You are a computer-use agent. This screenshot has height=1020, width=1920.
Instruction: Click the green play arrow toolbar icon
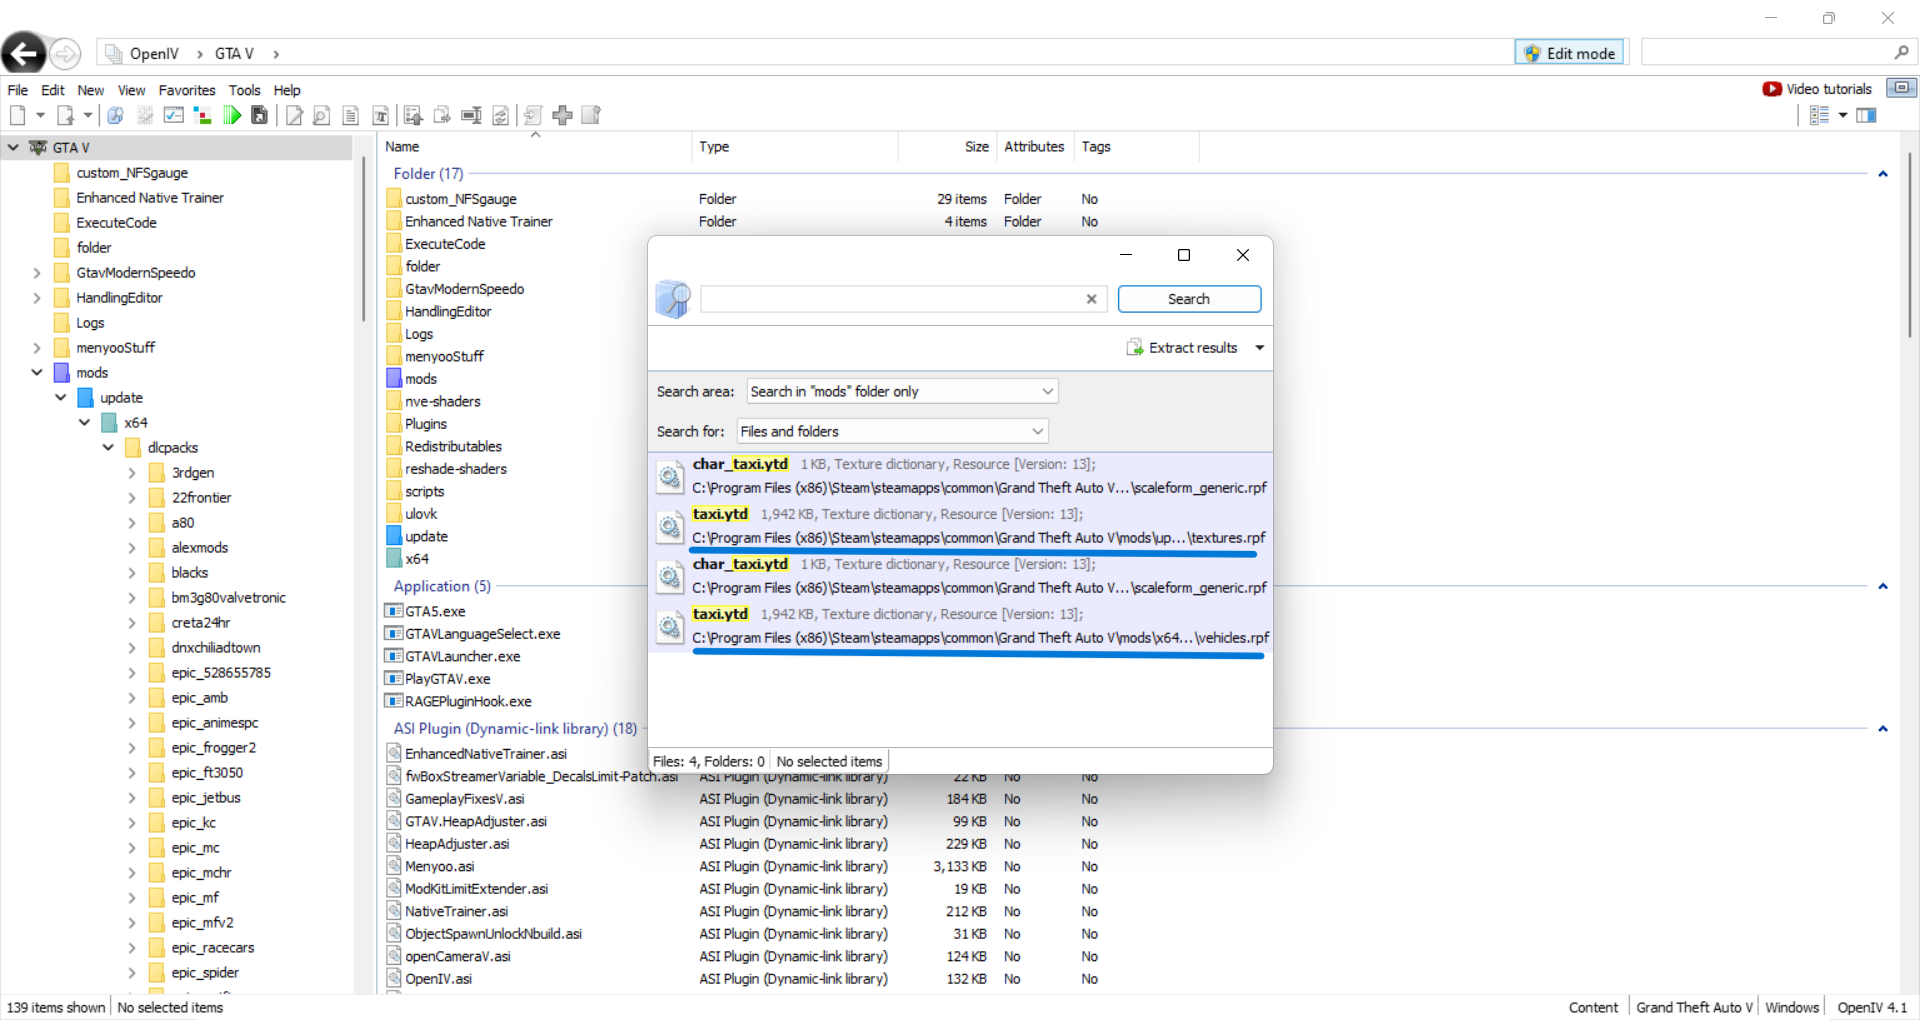click(x=232, y=115)
